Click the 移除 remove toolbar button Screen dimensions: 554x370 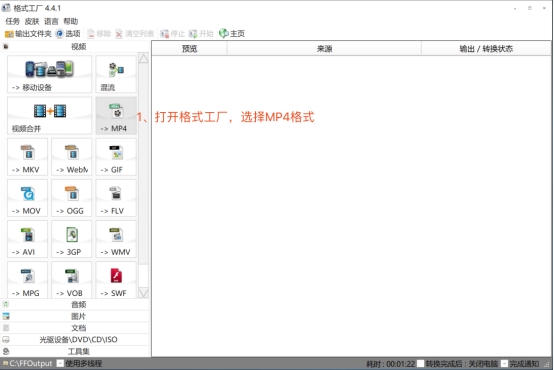(99, 34)
